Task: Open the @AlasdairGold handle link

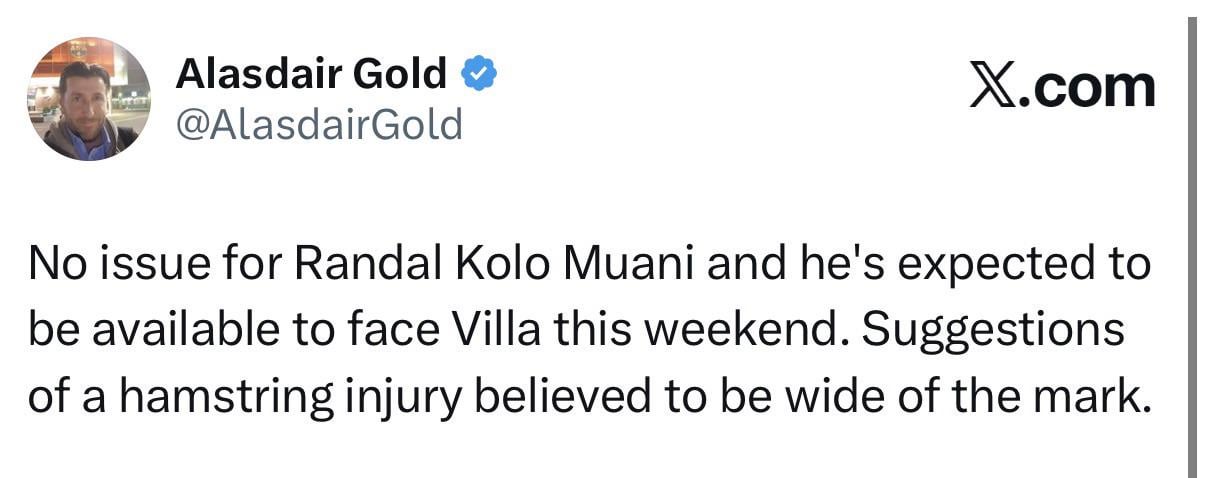Action: click(319, 125)
